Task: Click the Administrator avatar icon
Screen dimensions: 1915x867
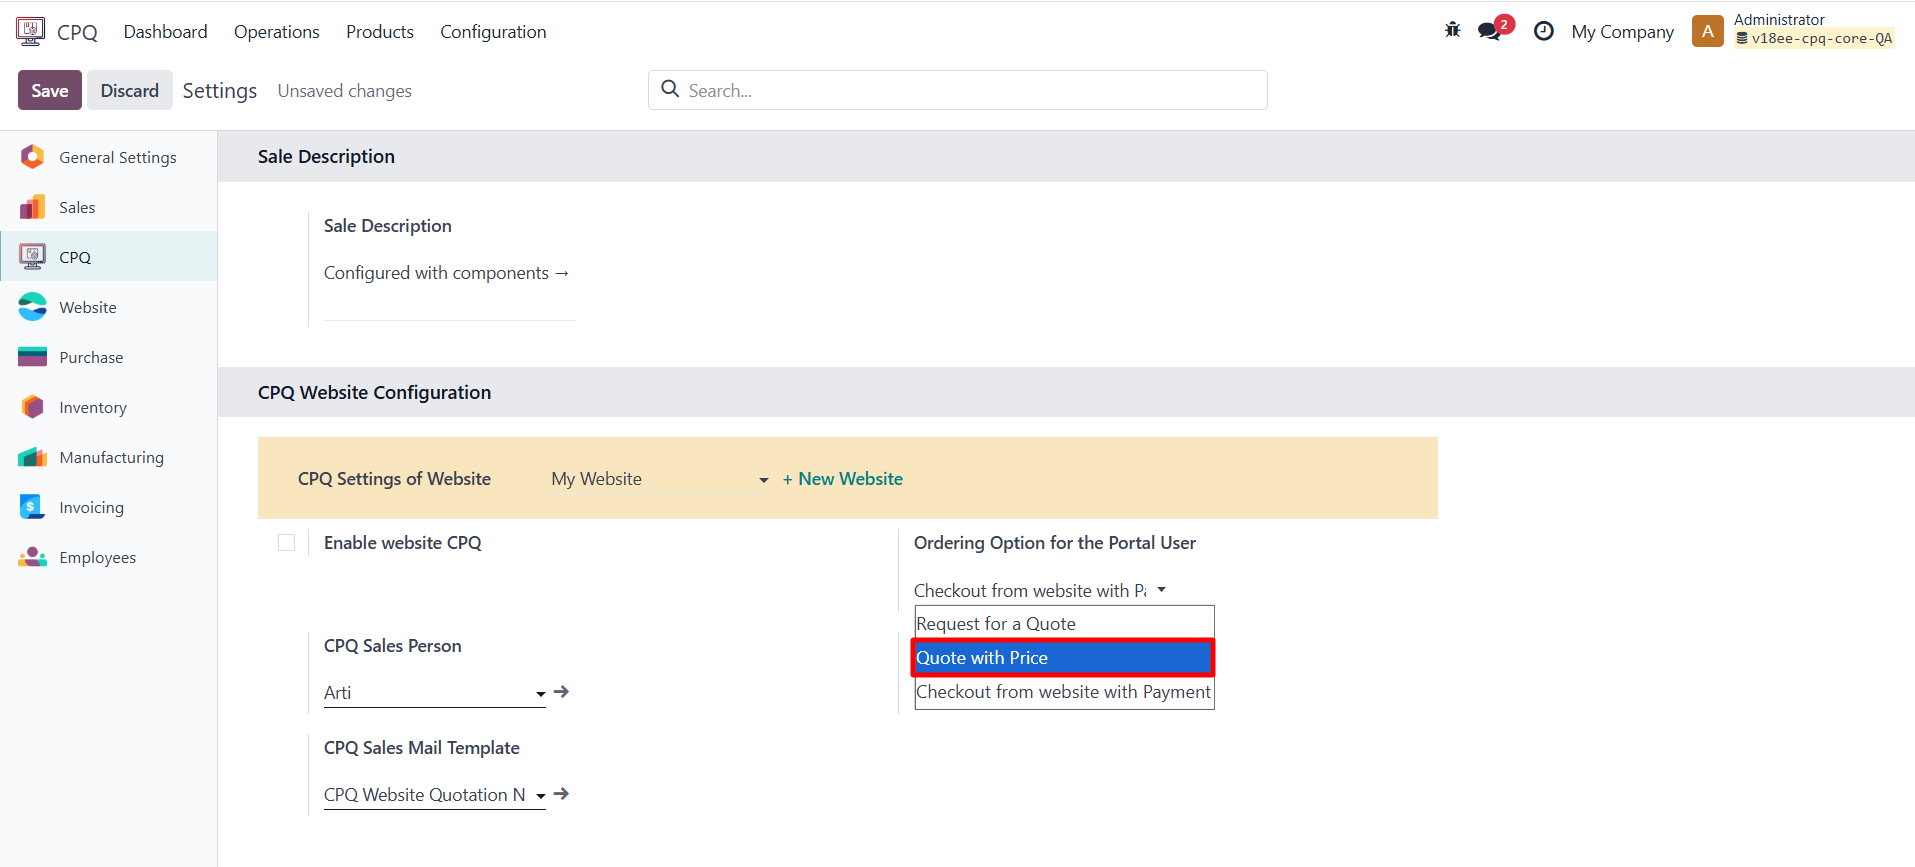Action: tap(1707, 31)
